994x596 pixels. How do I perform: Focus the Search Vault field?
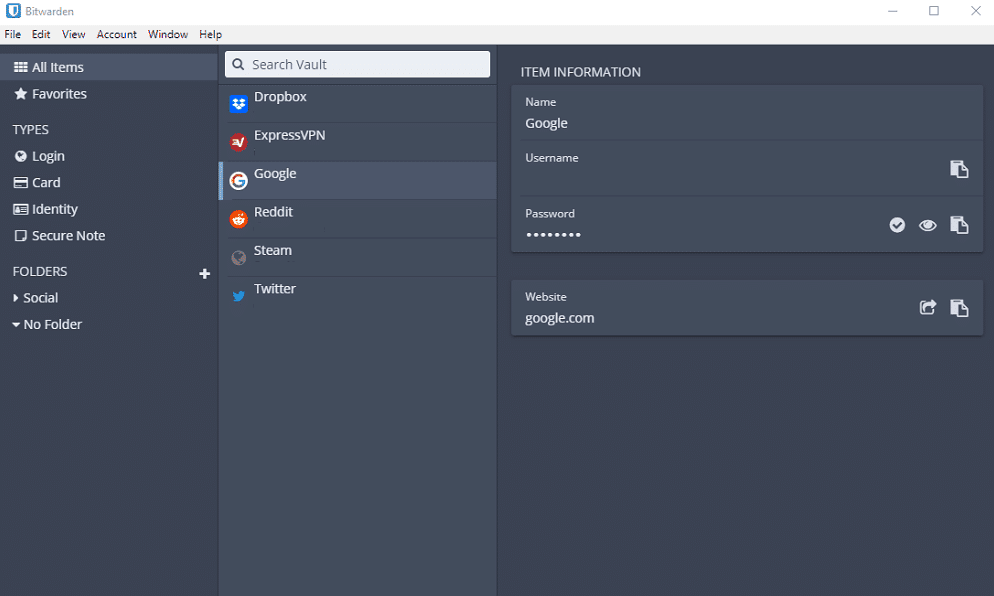358,64
